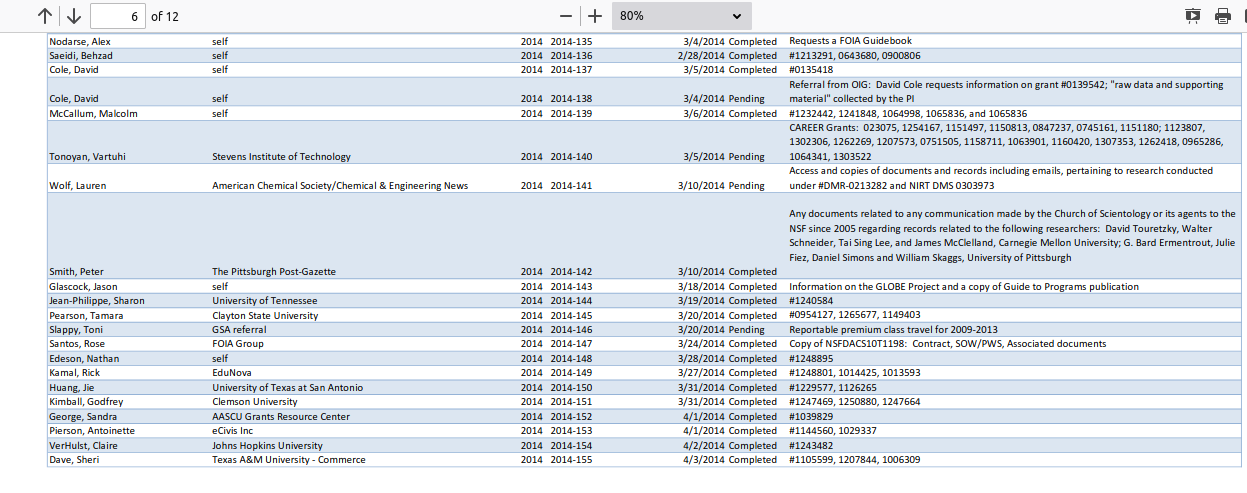This screenshot has width=1247, height=493.
Task: Click request number 2014-138
Action: click(x=571, y=99)
